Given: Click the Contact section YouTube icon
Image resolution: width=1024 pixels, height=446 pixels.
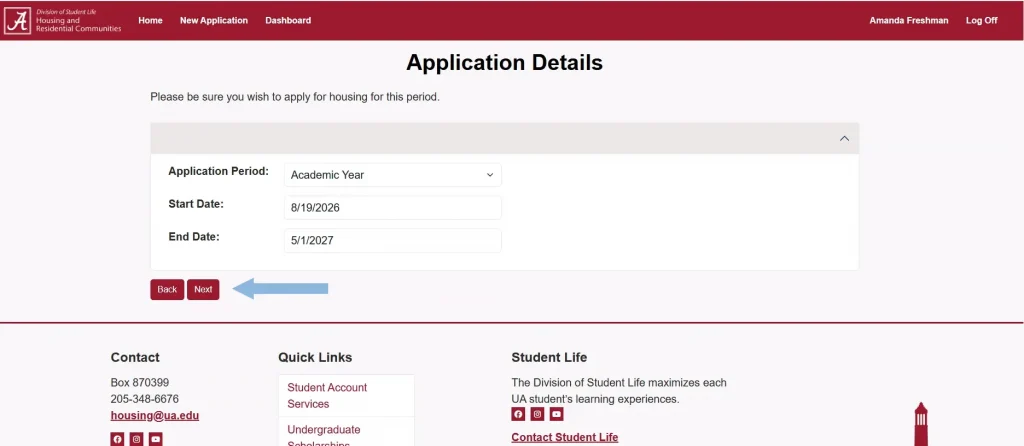Looking at the screenshot, I should coord(155,439).
